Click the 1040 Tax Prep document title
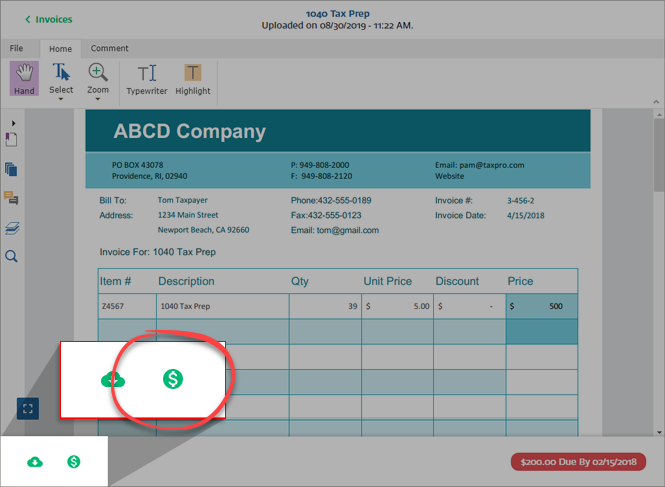Viewport: 665px width, 487px height. [338, 14]
